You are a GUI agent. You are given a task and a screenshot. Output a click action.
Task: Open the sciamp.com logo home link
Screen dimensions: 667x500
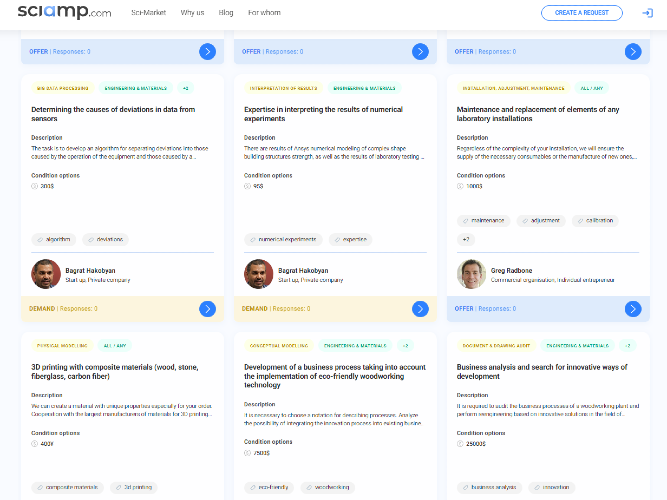pos(64,12)
